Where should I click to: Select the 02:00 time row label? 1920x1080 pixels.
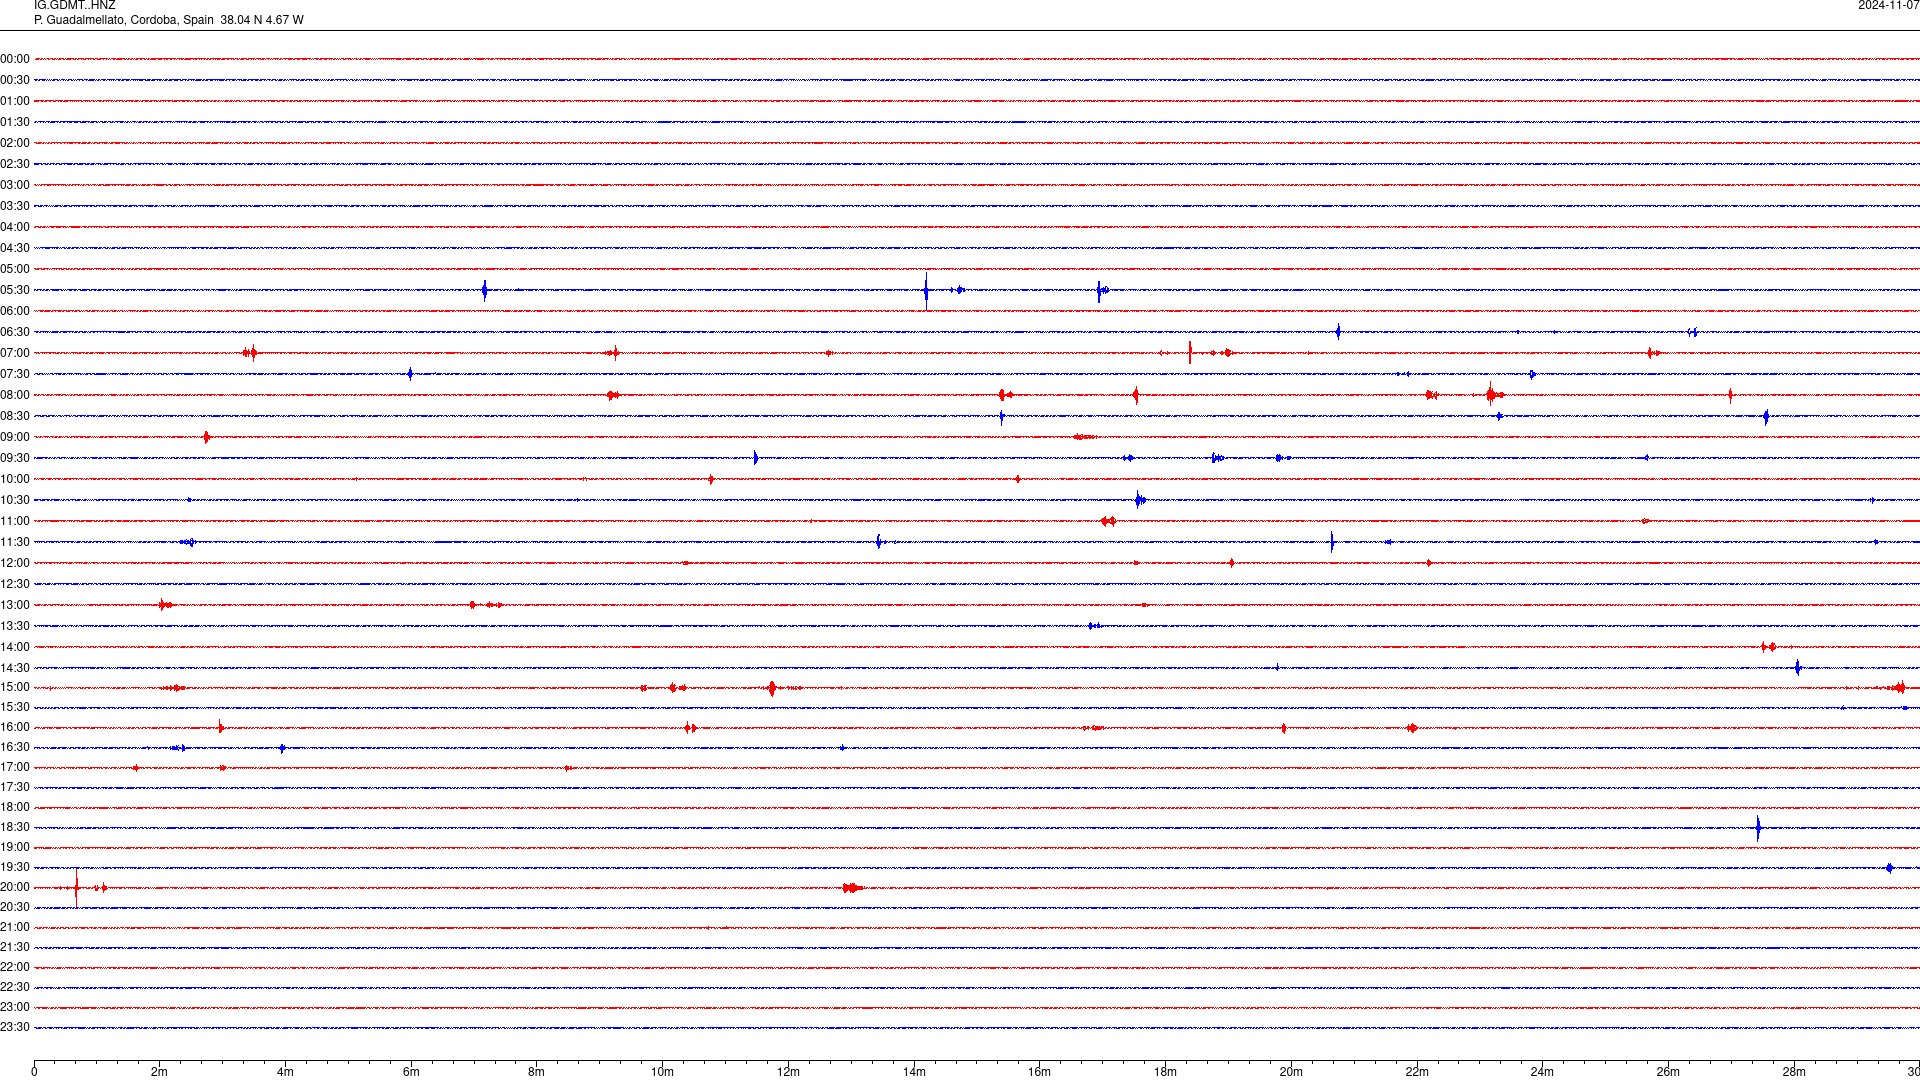tap(15, 143)
